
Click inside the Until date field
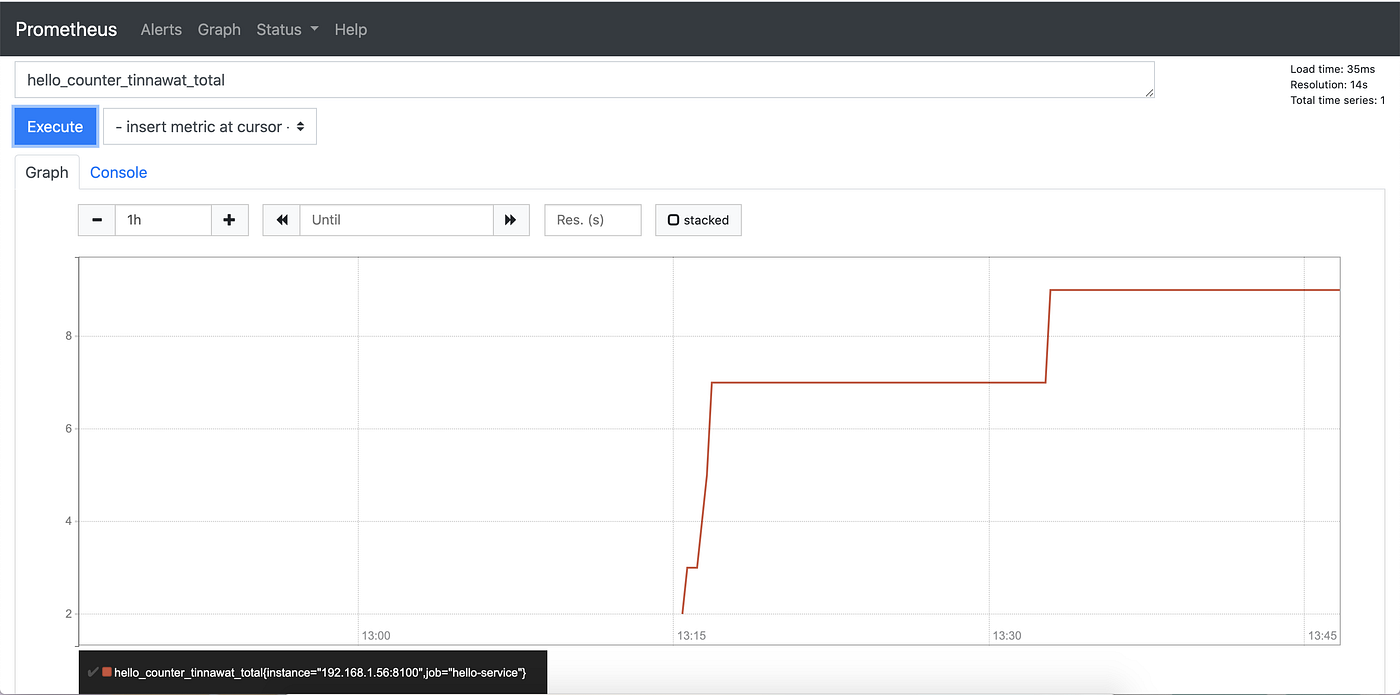coord(396,220)
